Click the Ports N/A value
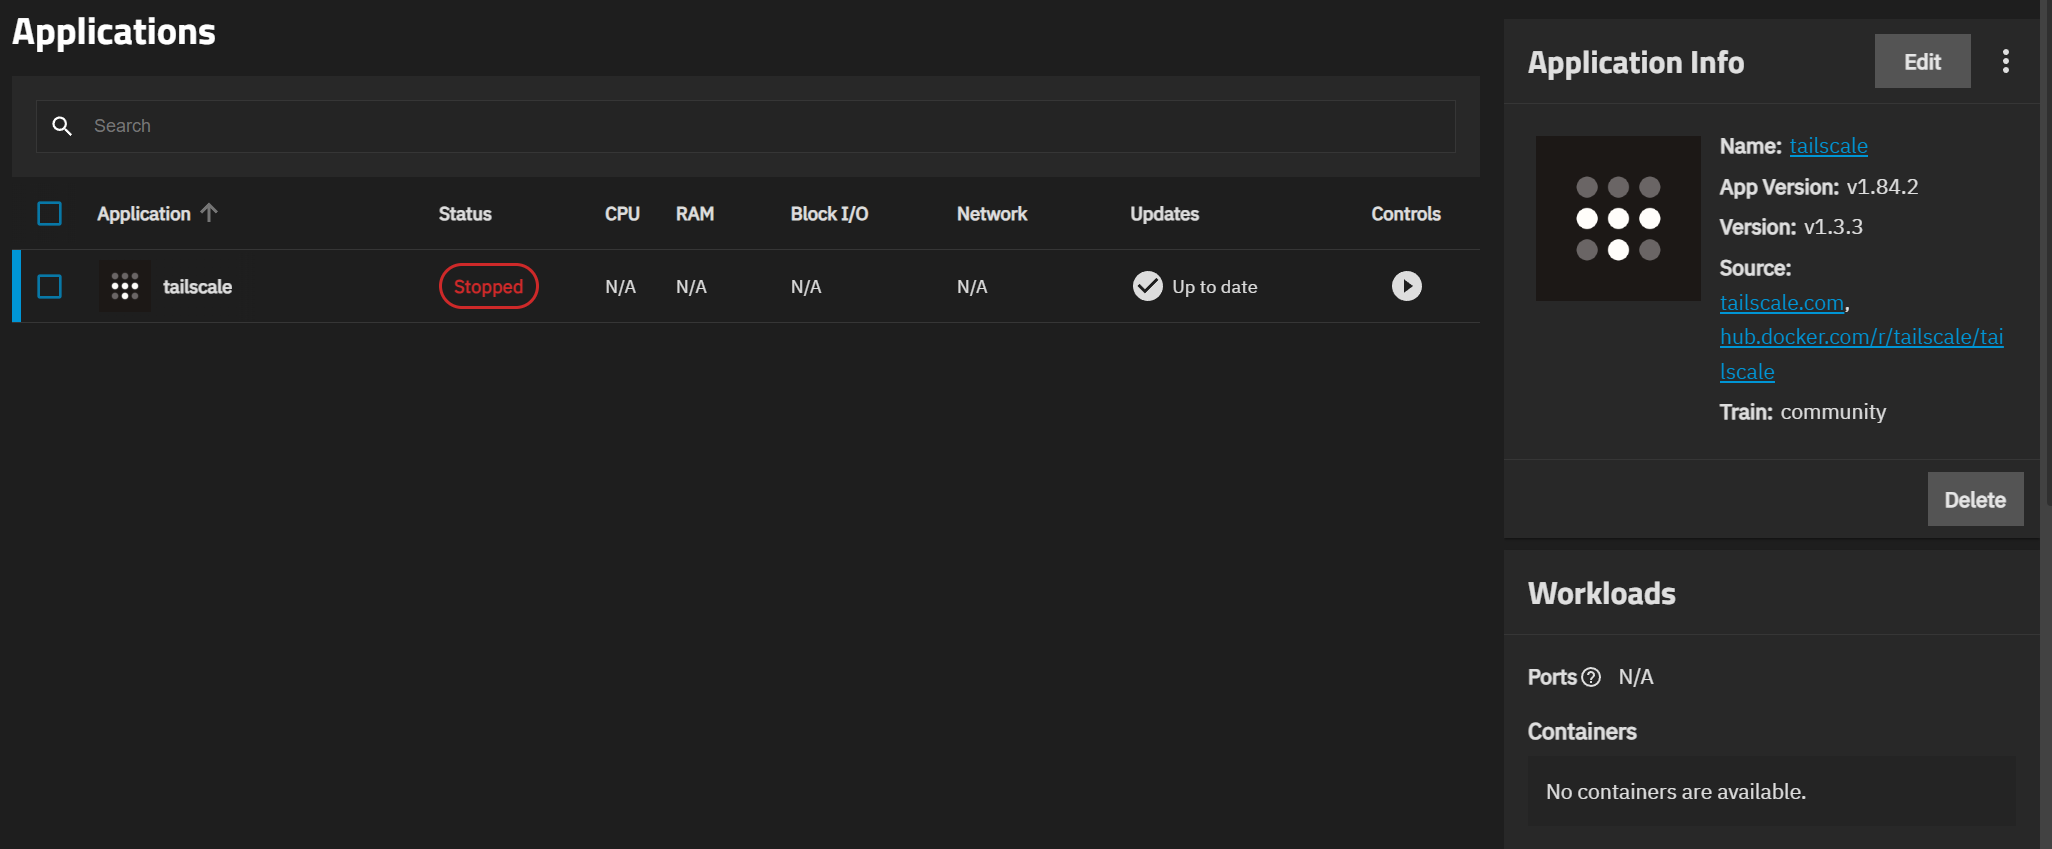 (x=1636, y=677)
